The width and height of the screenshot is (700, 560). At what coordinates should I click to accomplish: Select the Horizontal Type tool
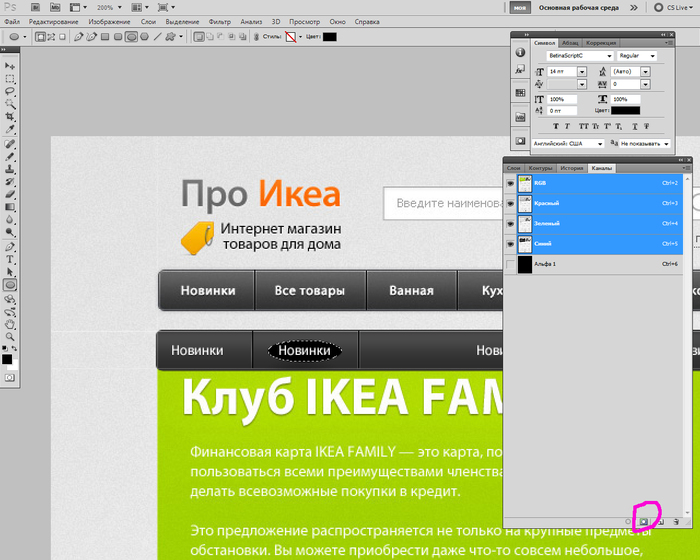coord(10,259)
